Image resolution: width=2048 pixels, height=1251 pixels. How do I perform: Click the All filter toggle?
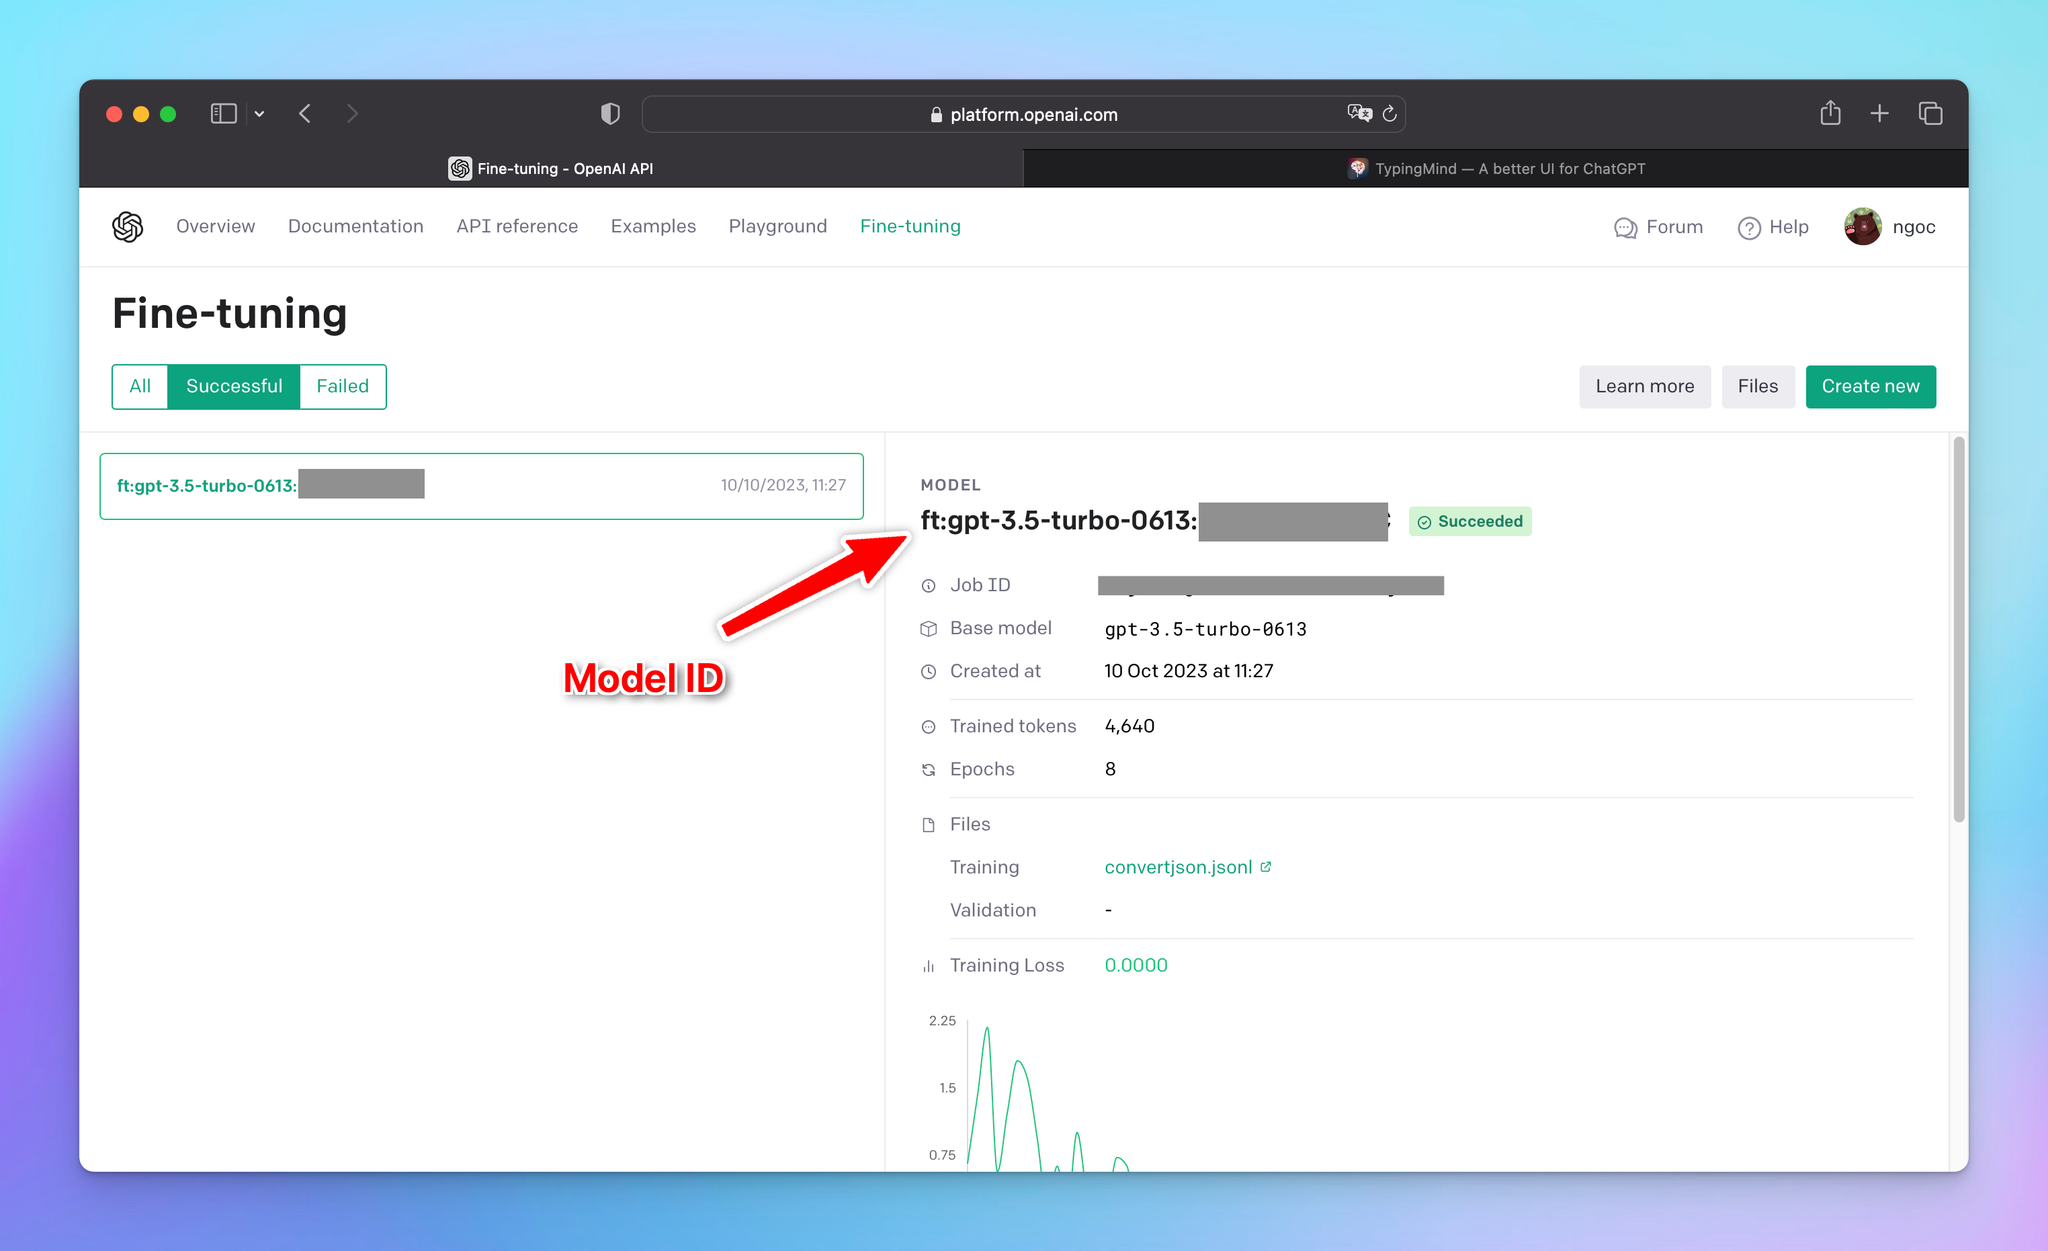(139, 386)
